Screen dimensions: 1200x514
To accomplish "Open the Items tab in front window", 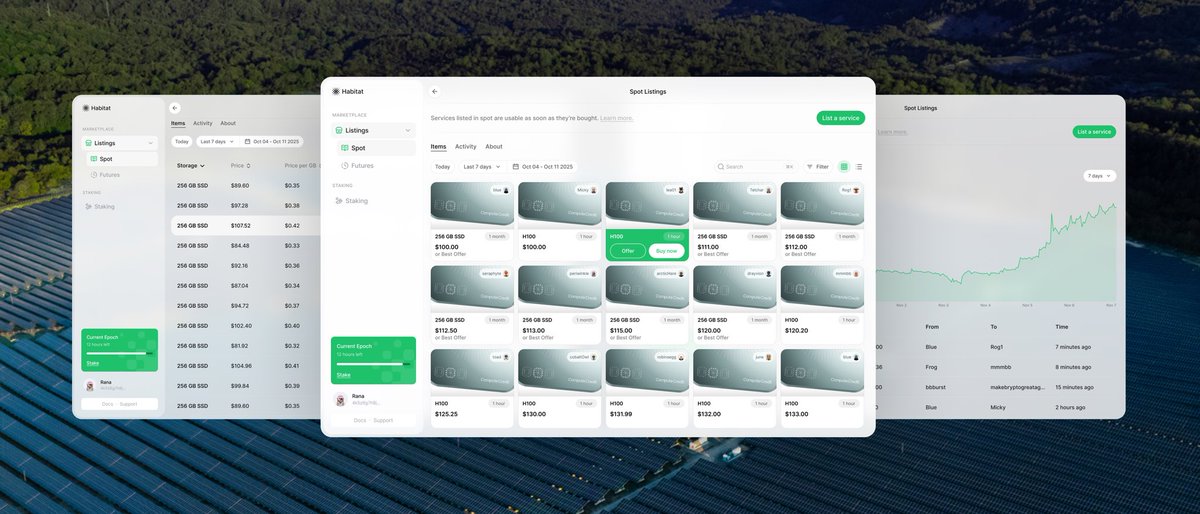I will [438, 146].
